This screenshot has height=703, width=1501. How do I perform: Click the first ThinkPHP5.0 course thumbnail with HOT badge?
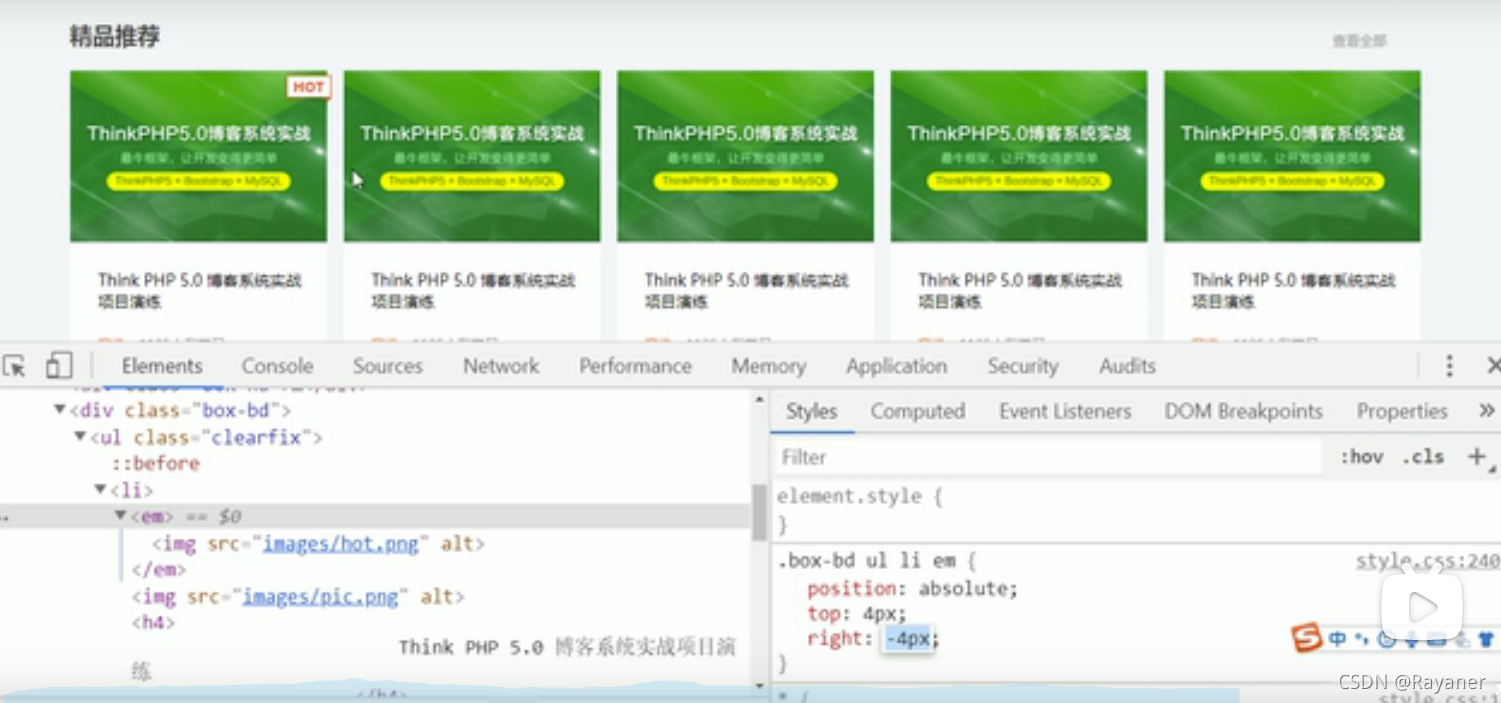[198, 156]
